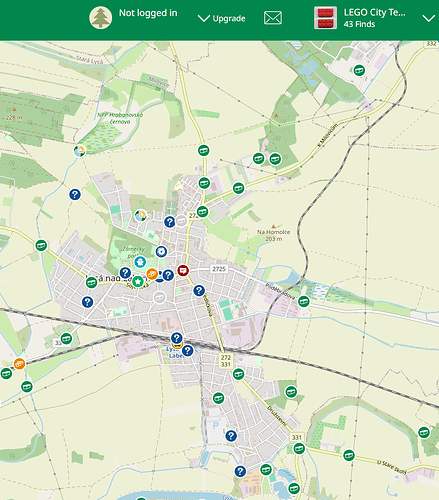Select mystery cache beside the P parking symbol
439x500 pixels.
click(231, 436)
